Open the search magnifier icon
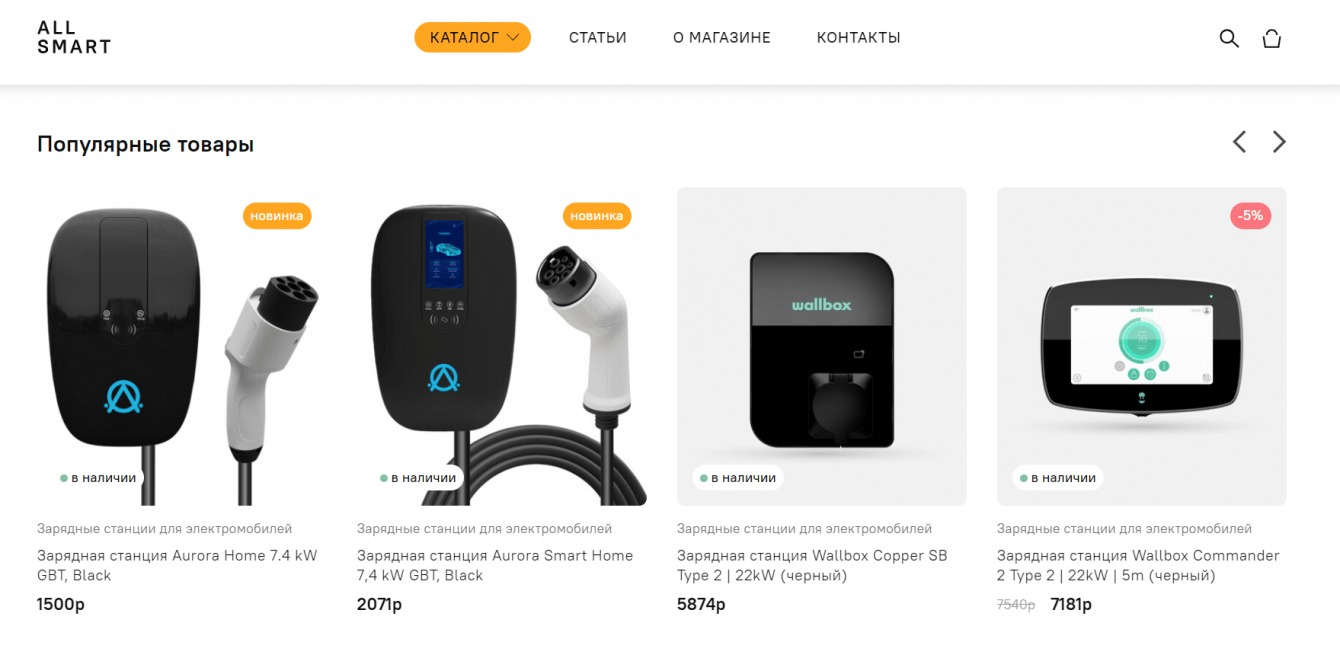 tap(1229, 38)
